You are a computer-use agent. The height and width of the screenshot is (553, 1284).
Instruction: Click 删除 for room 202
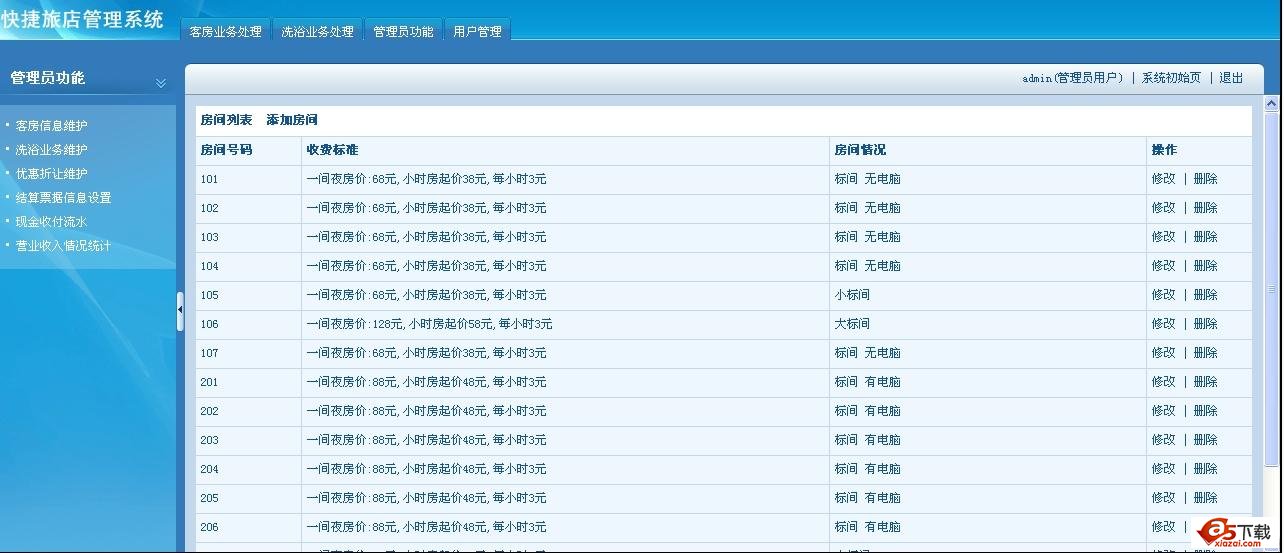click(1205, 411)
